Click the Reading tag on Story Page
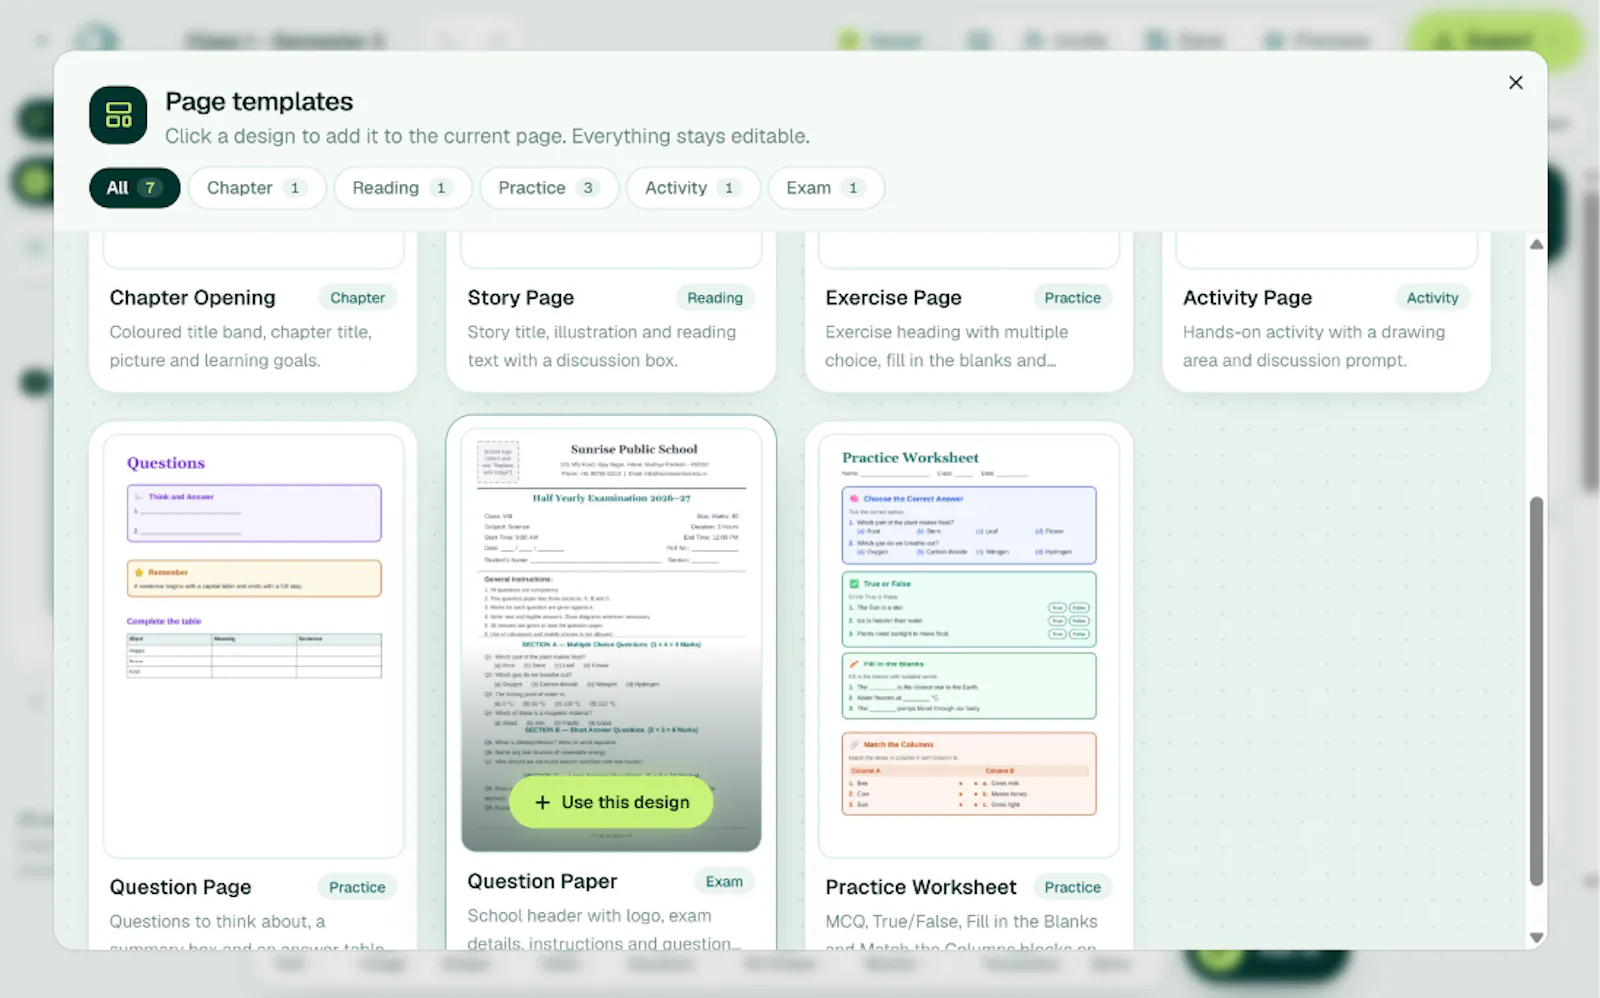The width and height of the screenshot is (1600, 998). tap(715, 298)
